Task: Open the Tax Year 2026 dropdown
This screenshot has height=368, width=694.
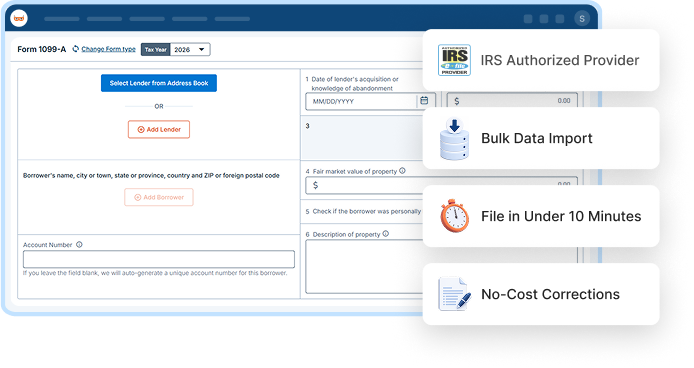Action: [x=190, y=50]
